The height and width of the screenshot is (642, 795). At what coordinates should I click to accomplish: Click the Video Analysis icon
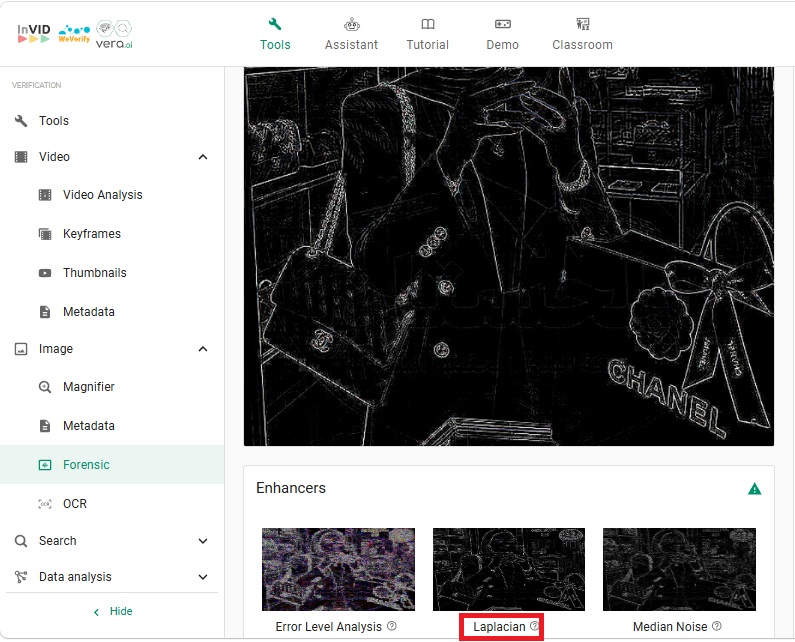pyautogui.click(x=45, y=195)
